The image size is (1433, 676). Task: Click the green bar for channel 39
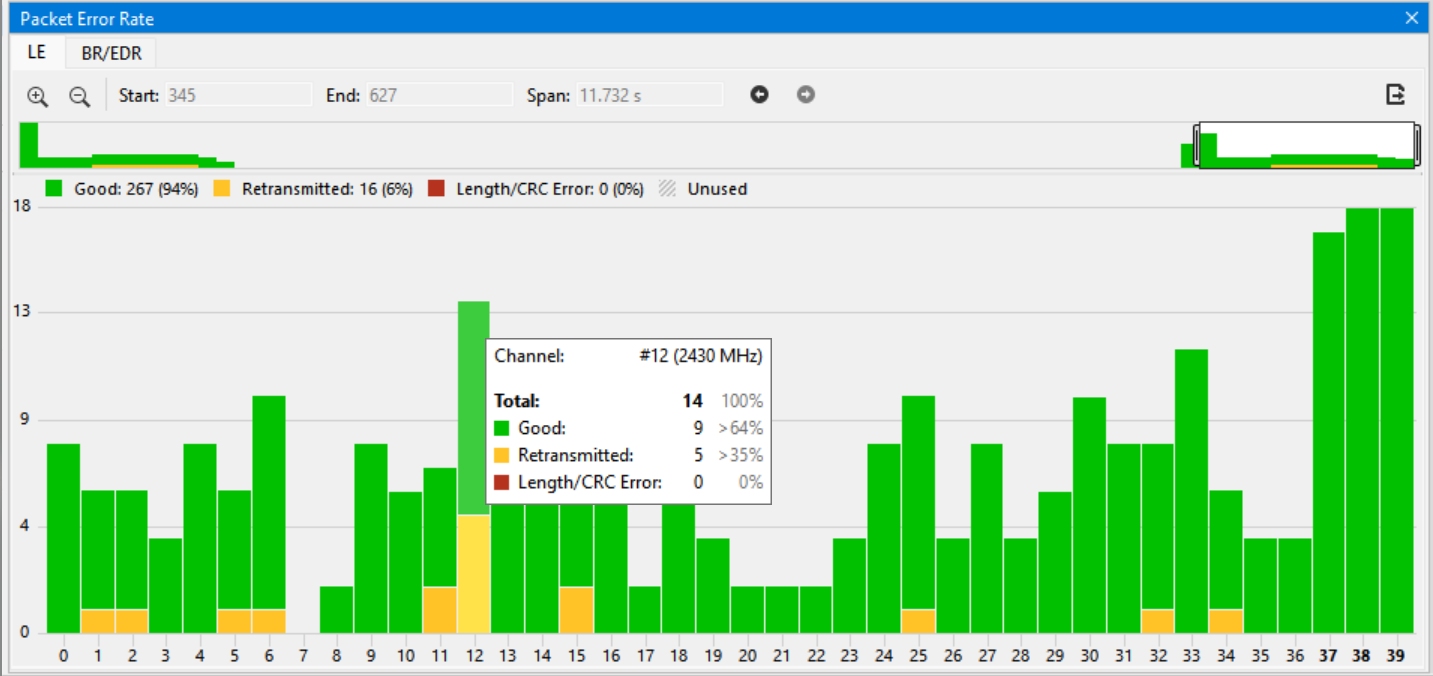1397,420
